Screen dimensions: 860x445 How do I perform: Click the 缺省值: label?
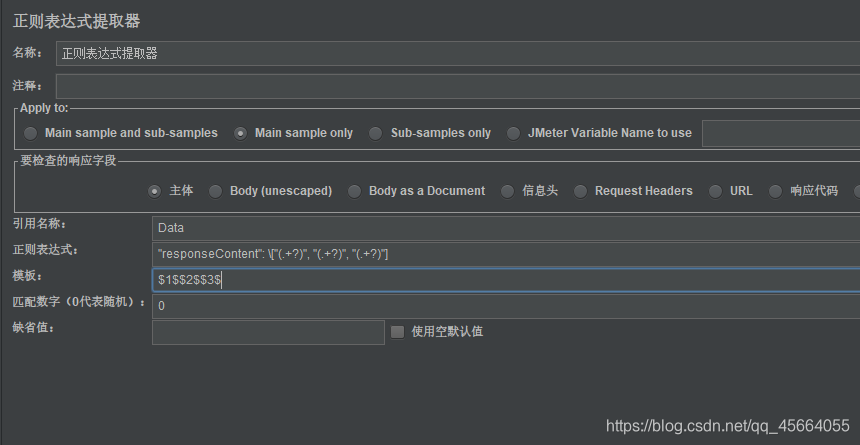33,328
